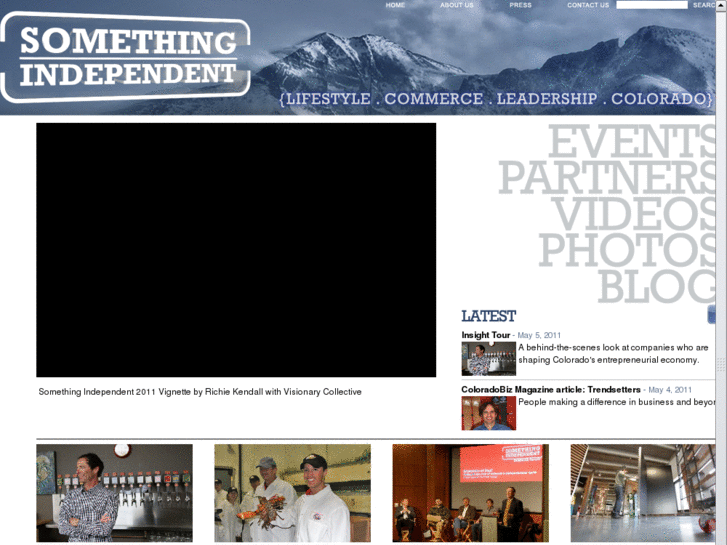Open the BLOG section

656,286
